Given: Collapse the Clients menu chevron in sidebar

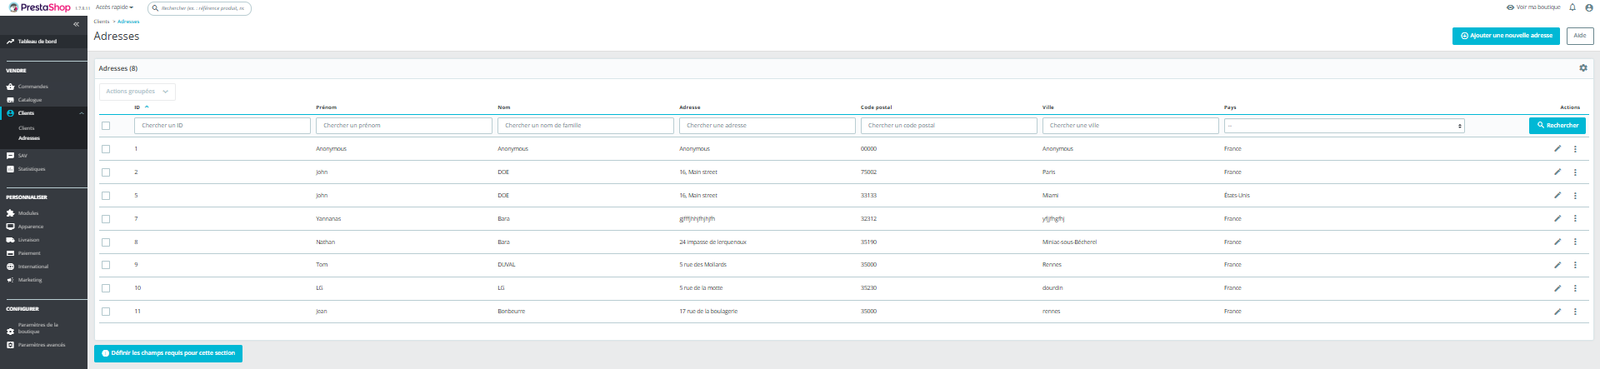Looking at the screenshot, I should (82, 113).
